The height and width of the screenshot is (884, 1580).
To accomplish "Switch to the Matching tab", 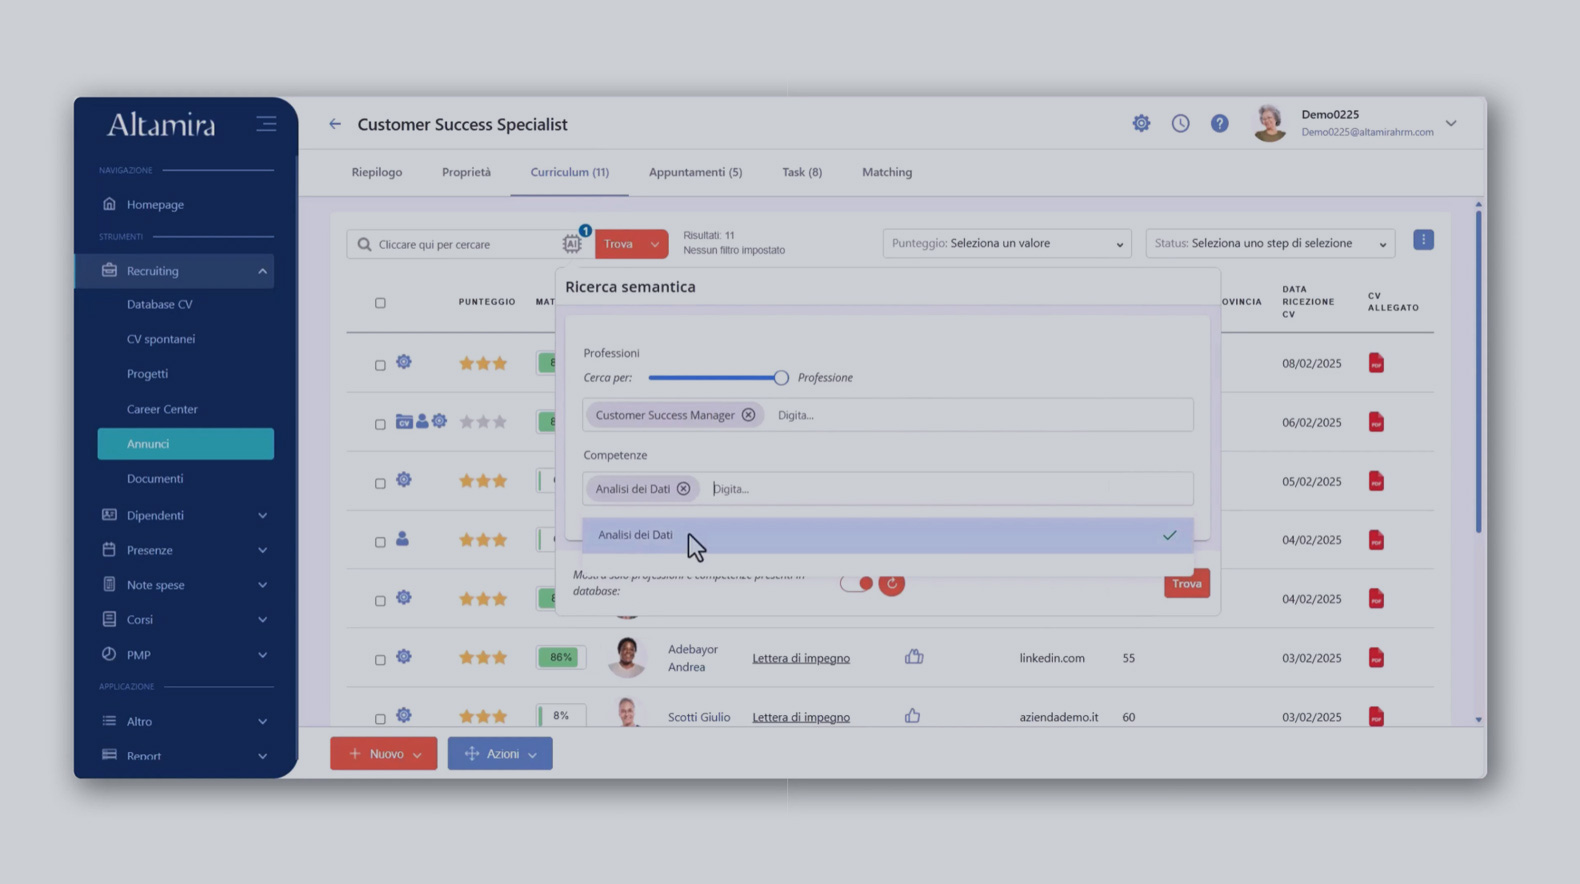I will click(x=886, y=172).
